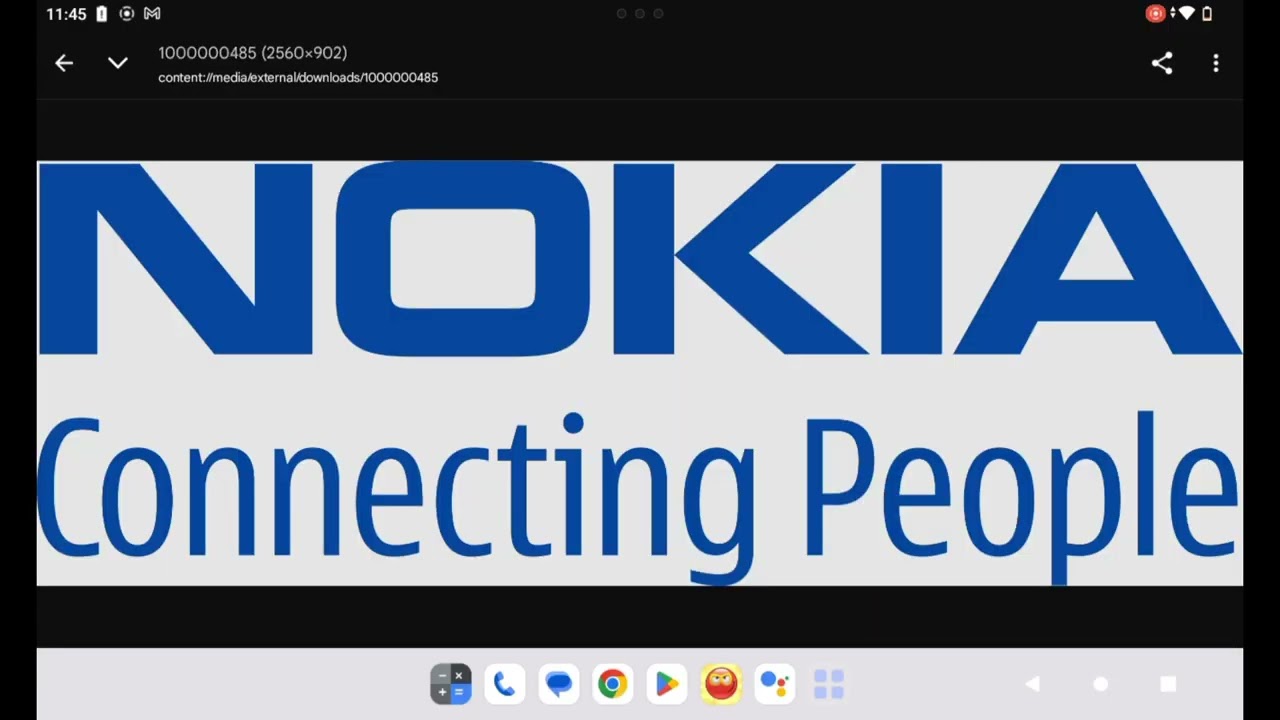Tap the Android back navigation triangle
The height and width of the screenshot is (720, 1280).
tap(1033, 684)
